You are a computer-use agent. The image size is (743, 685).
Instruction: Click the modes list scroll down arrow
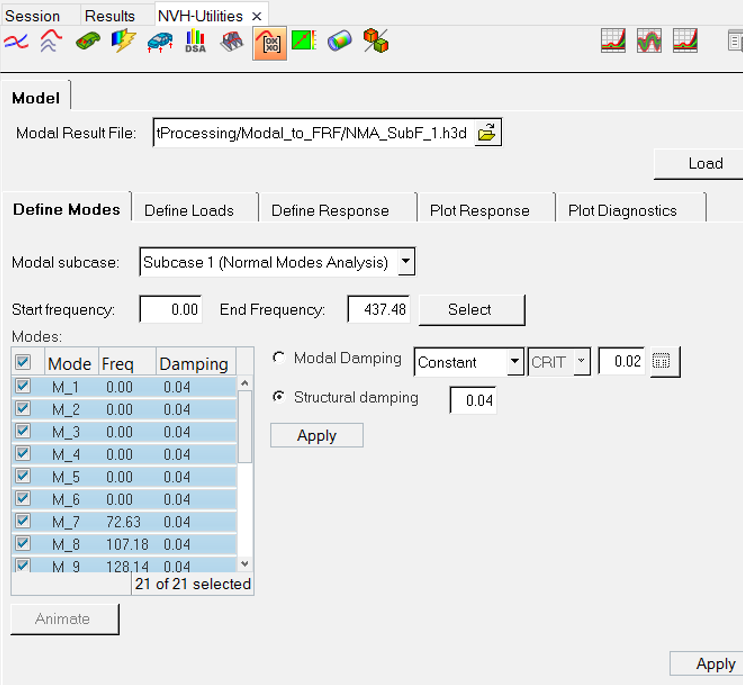click(x=245, y=563)
